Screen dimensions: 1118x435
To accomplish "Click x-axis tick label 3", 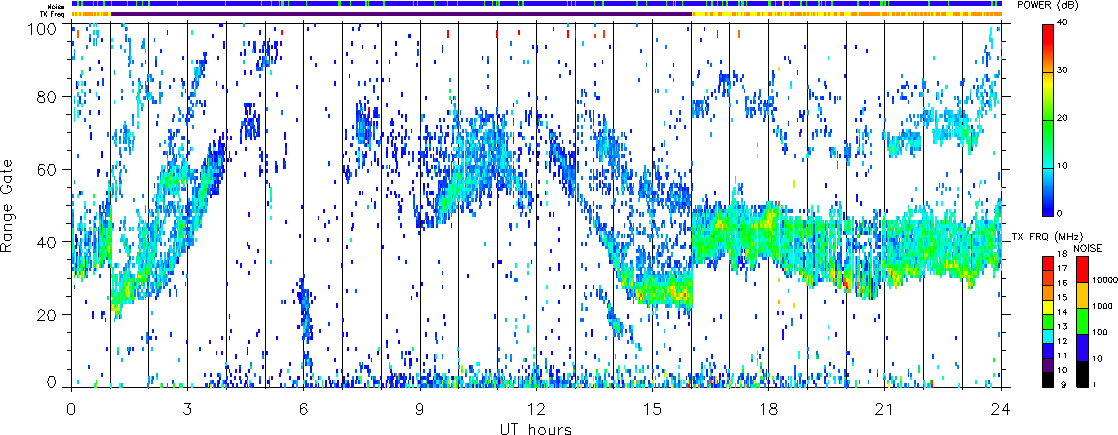I will [x=187, y=409].
